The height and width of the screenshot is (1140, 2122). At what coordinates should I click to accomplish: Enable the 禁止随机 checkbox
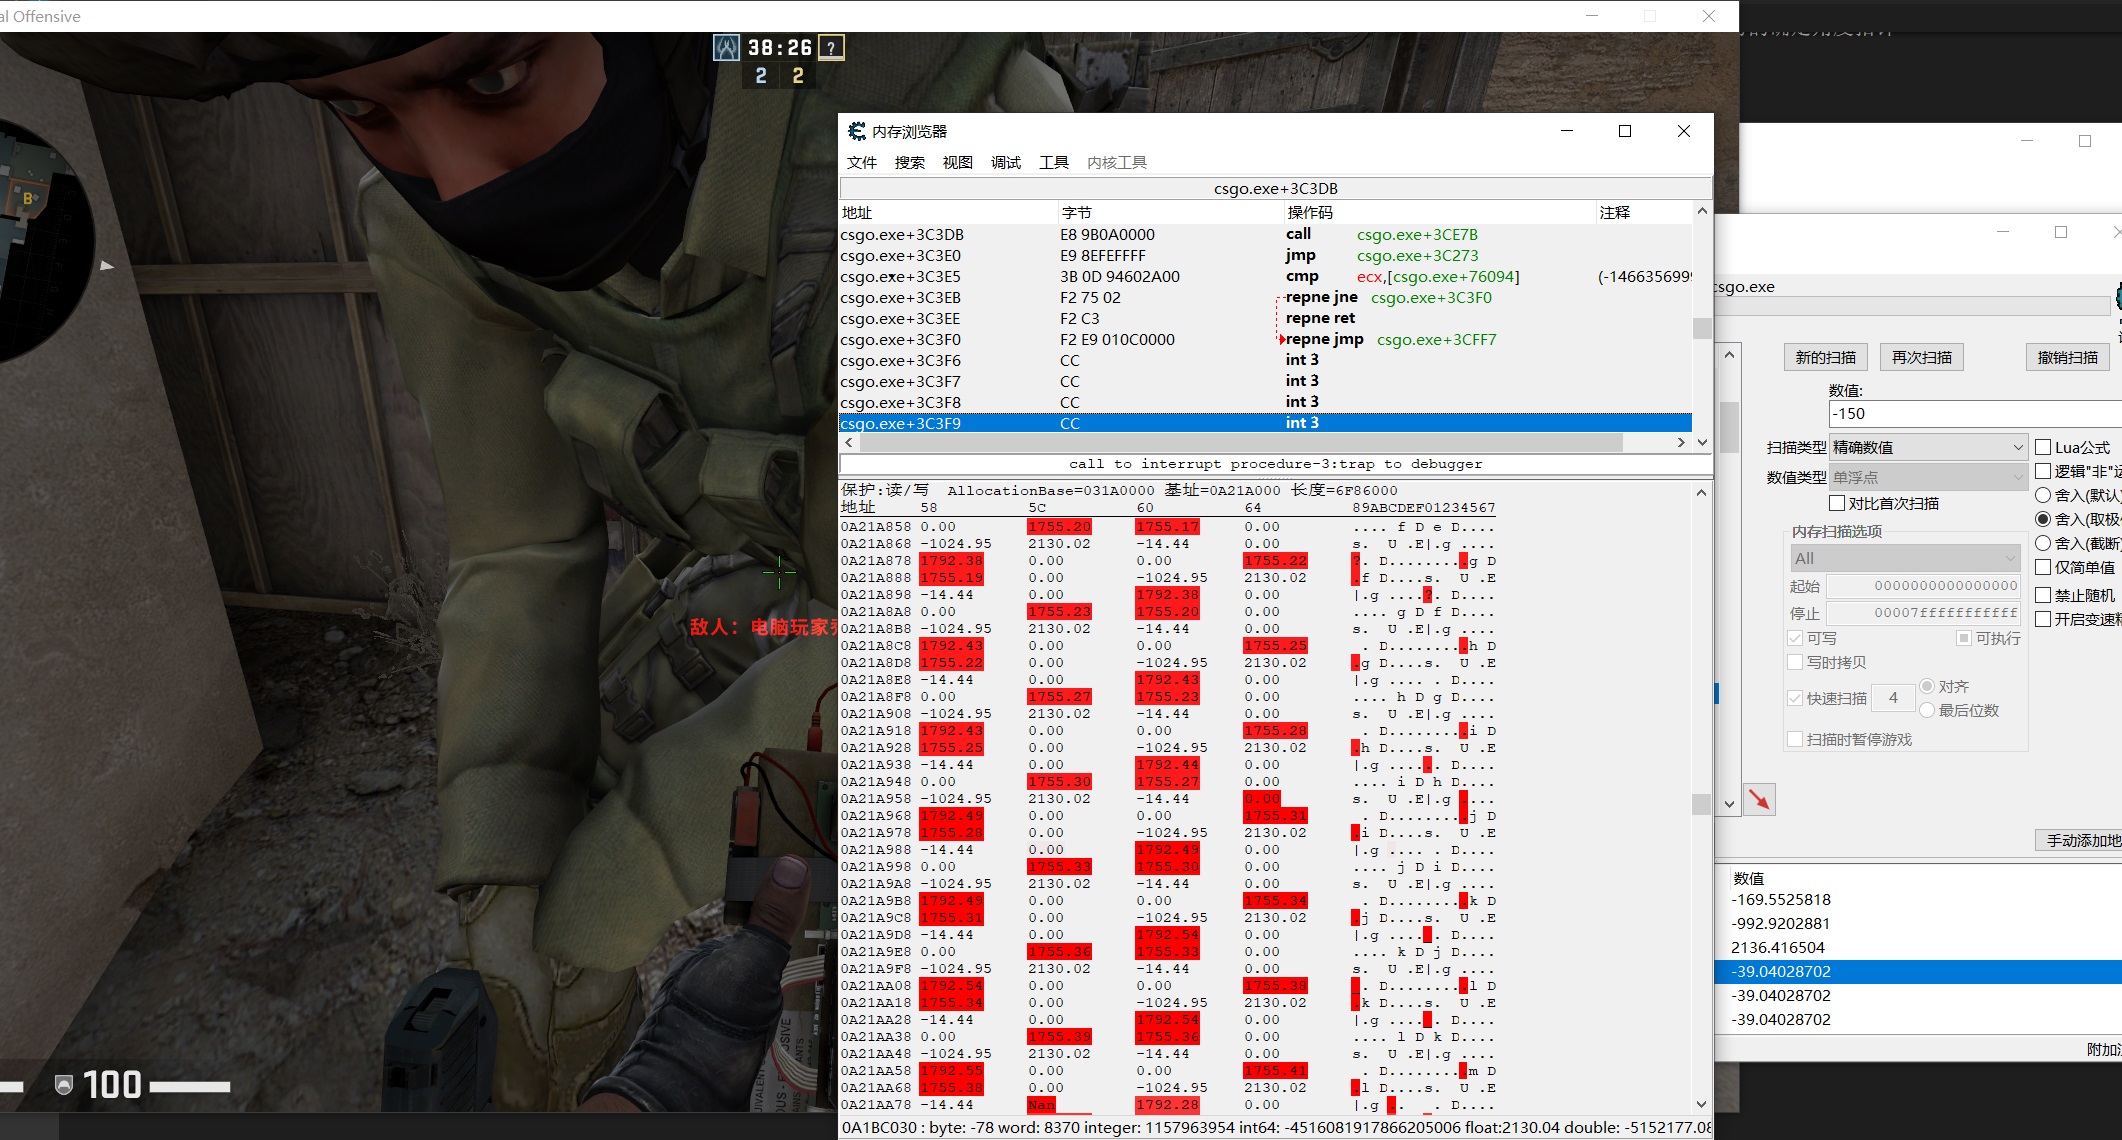click(x=2044, y=595)
